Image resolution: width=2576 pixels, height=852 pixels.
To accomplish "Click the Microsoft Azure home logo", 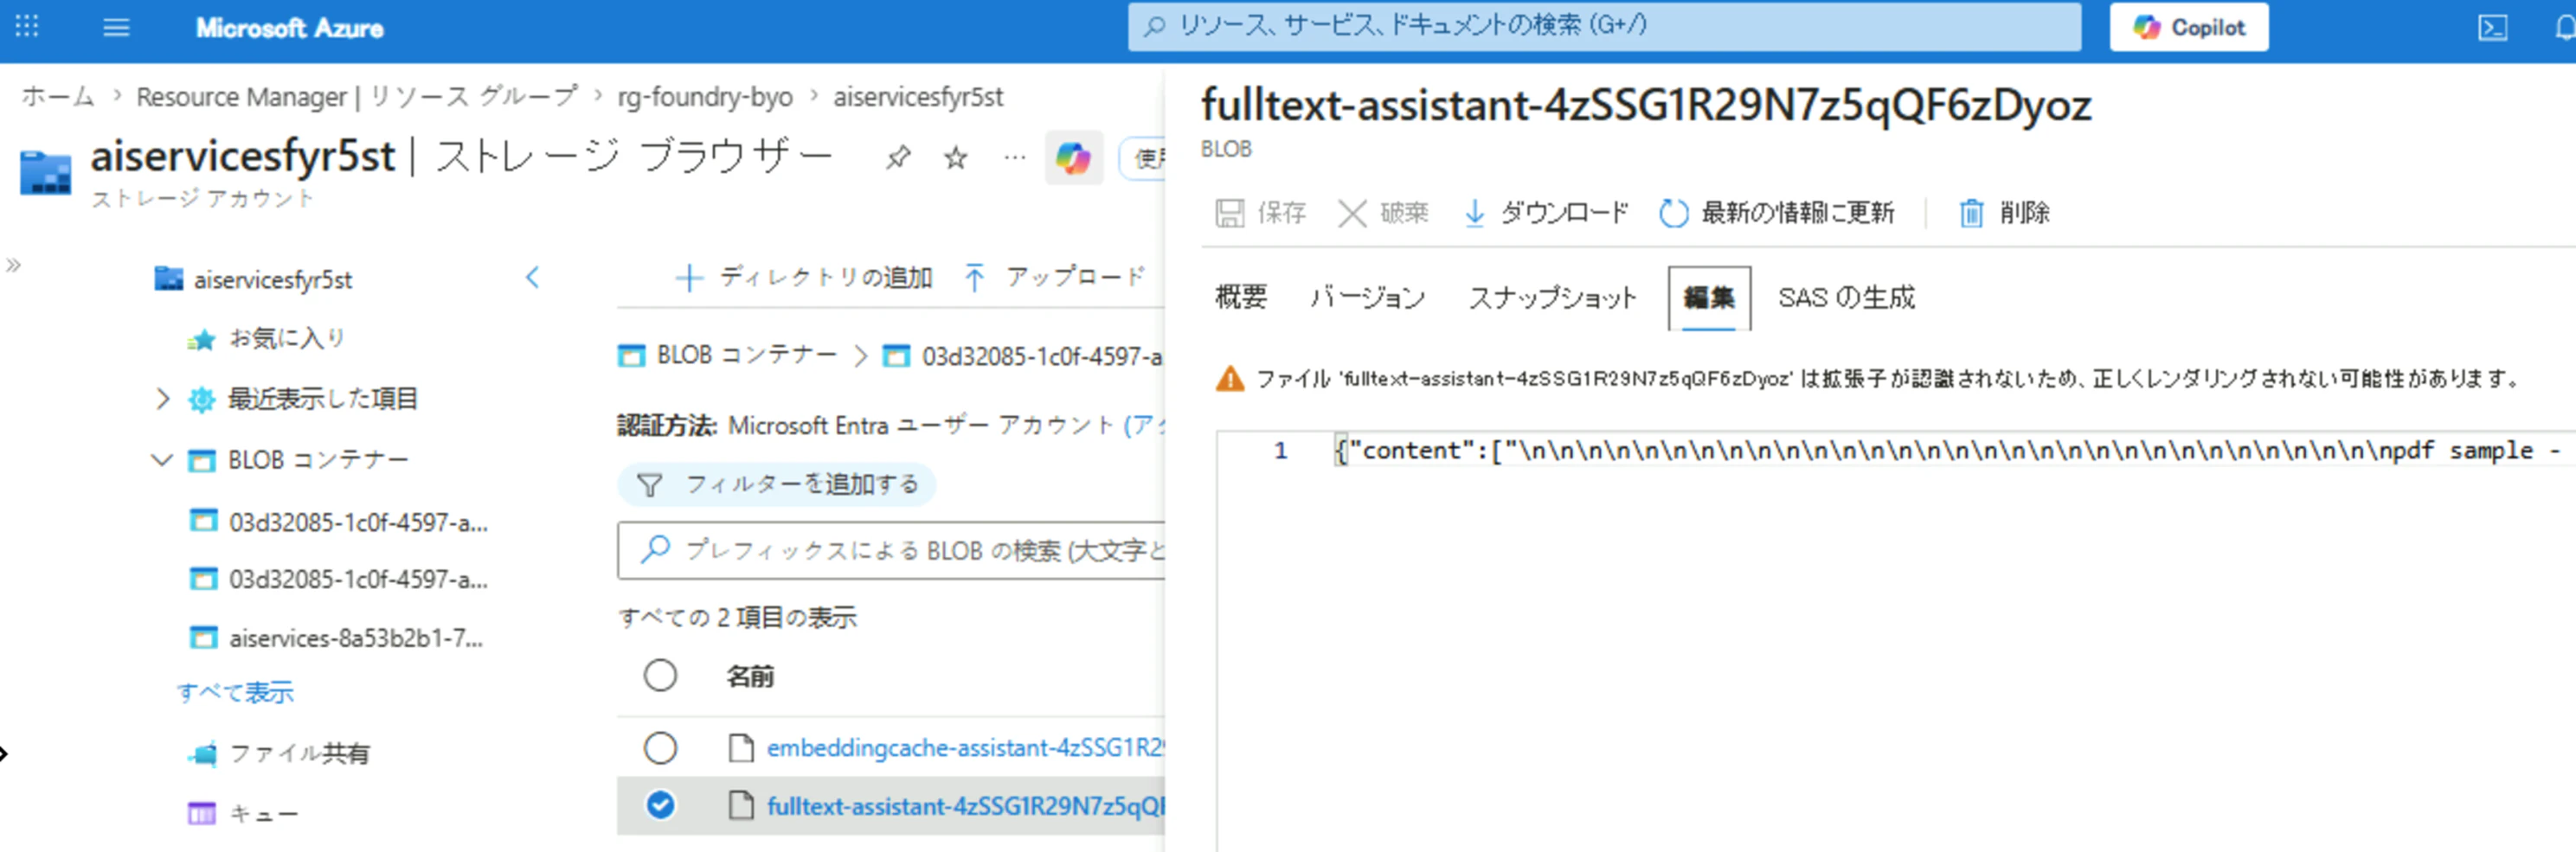I will tap(289, 28).
